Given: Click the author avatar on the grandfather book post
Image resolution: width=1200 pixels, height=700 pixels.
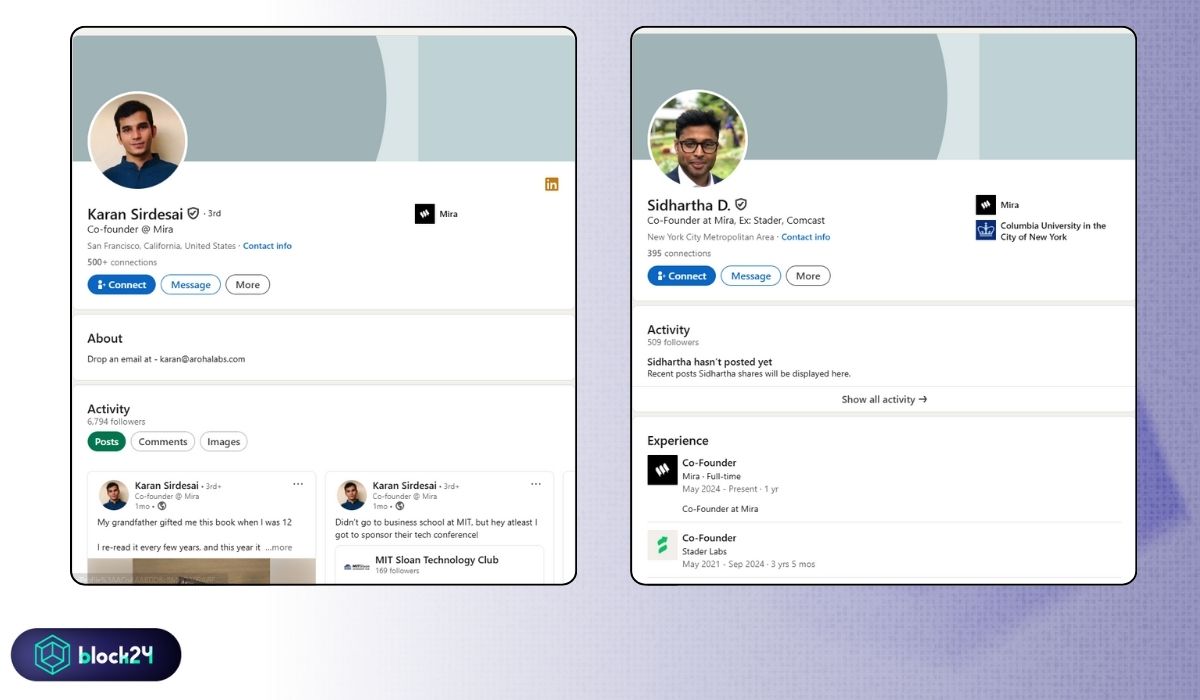Looking at the screenshot, I should point(114,495).
